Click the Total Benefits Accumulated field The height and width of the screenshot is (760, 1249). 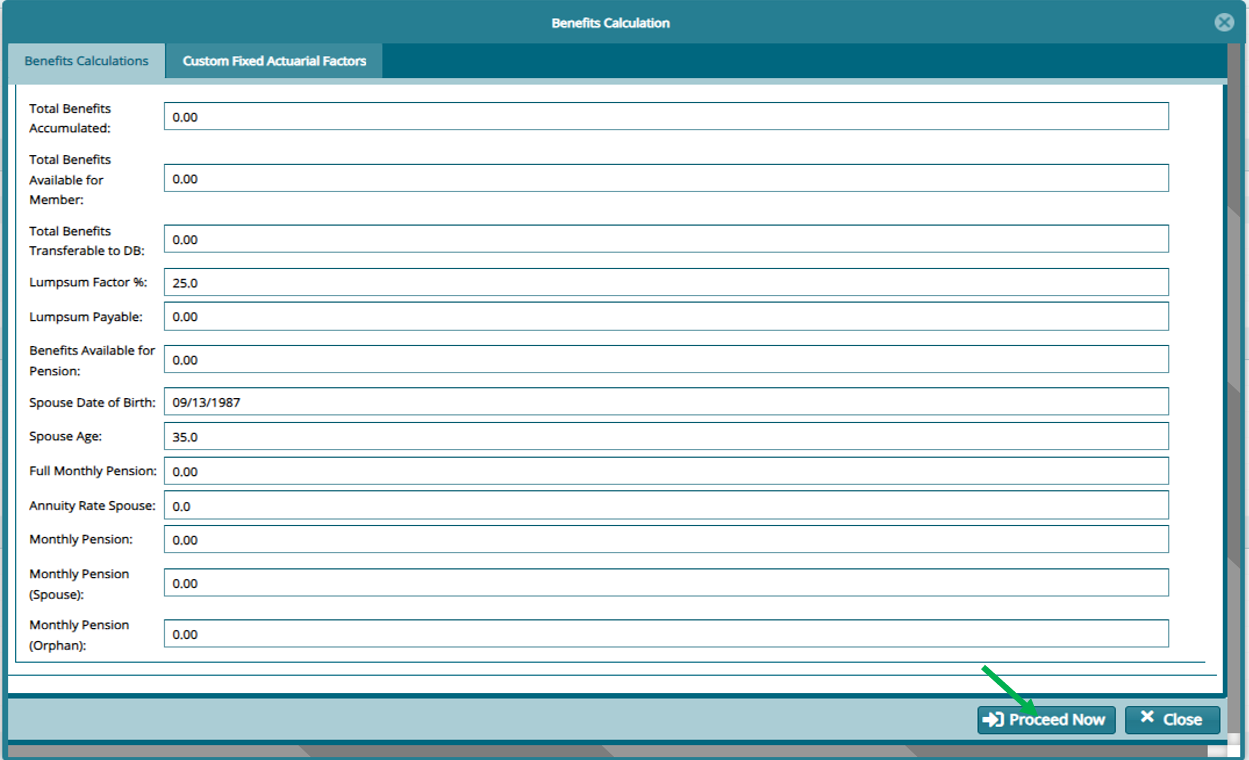pyautogui.click(x=666, y=117)
